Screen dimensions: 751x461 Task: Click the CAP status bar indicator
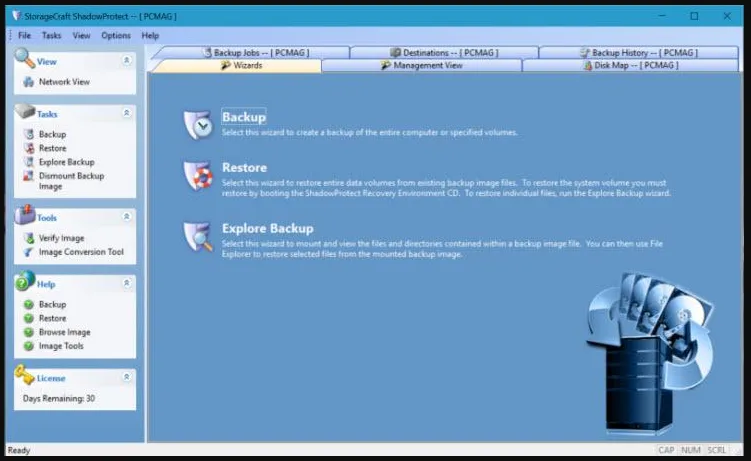666,450
